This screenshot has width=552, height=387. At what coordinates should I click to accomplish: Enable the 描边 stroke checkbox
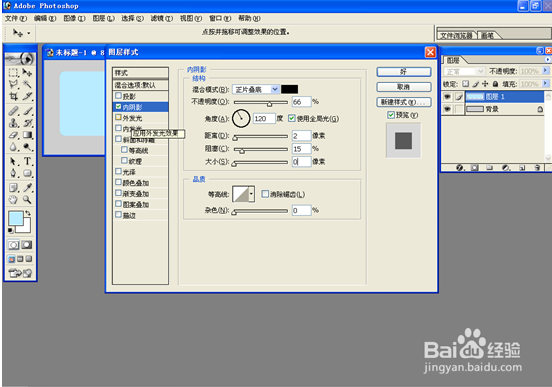click(x=119, y=215)
